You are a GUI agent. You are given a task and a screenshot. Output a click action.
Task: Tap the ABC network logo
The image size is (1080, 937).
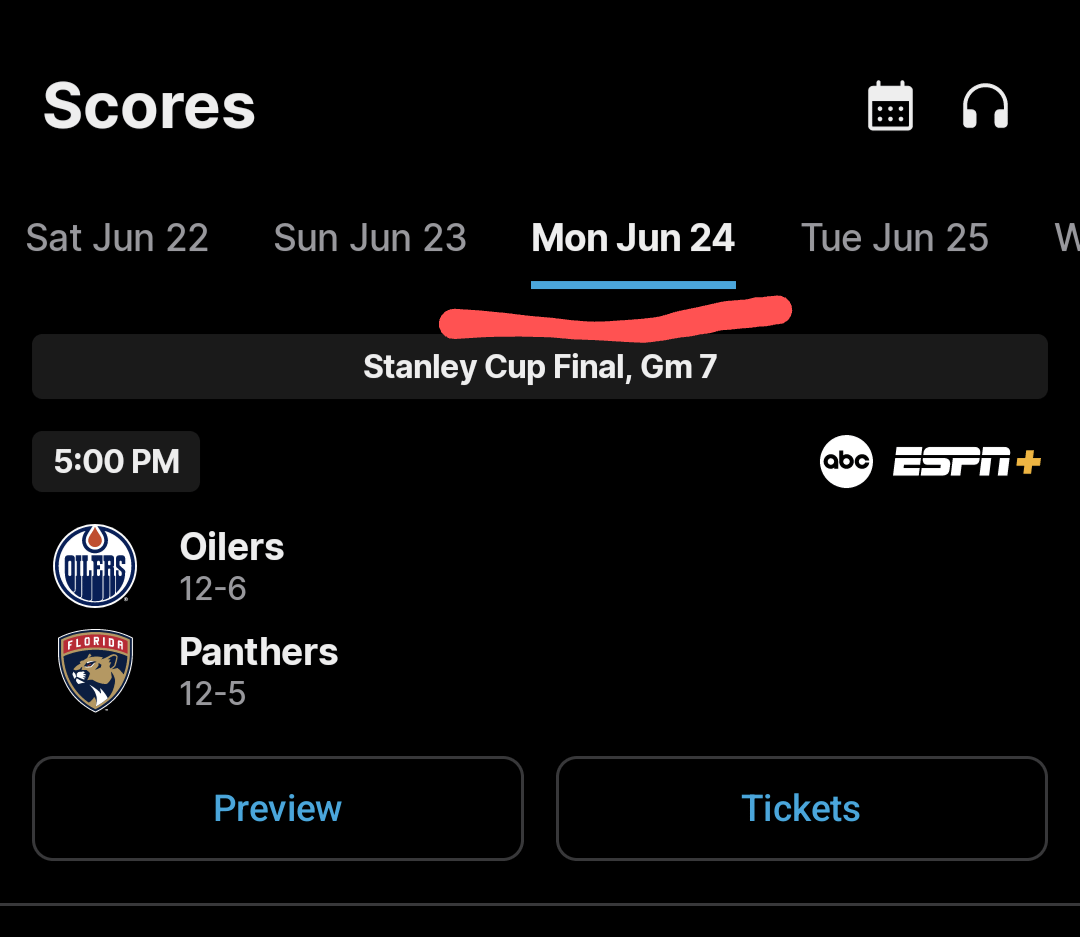[x=846, y=462]
